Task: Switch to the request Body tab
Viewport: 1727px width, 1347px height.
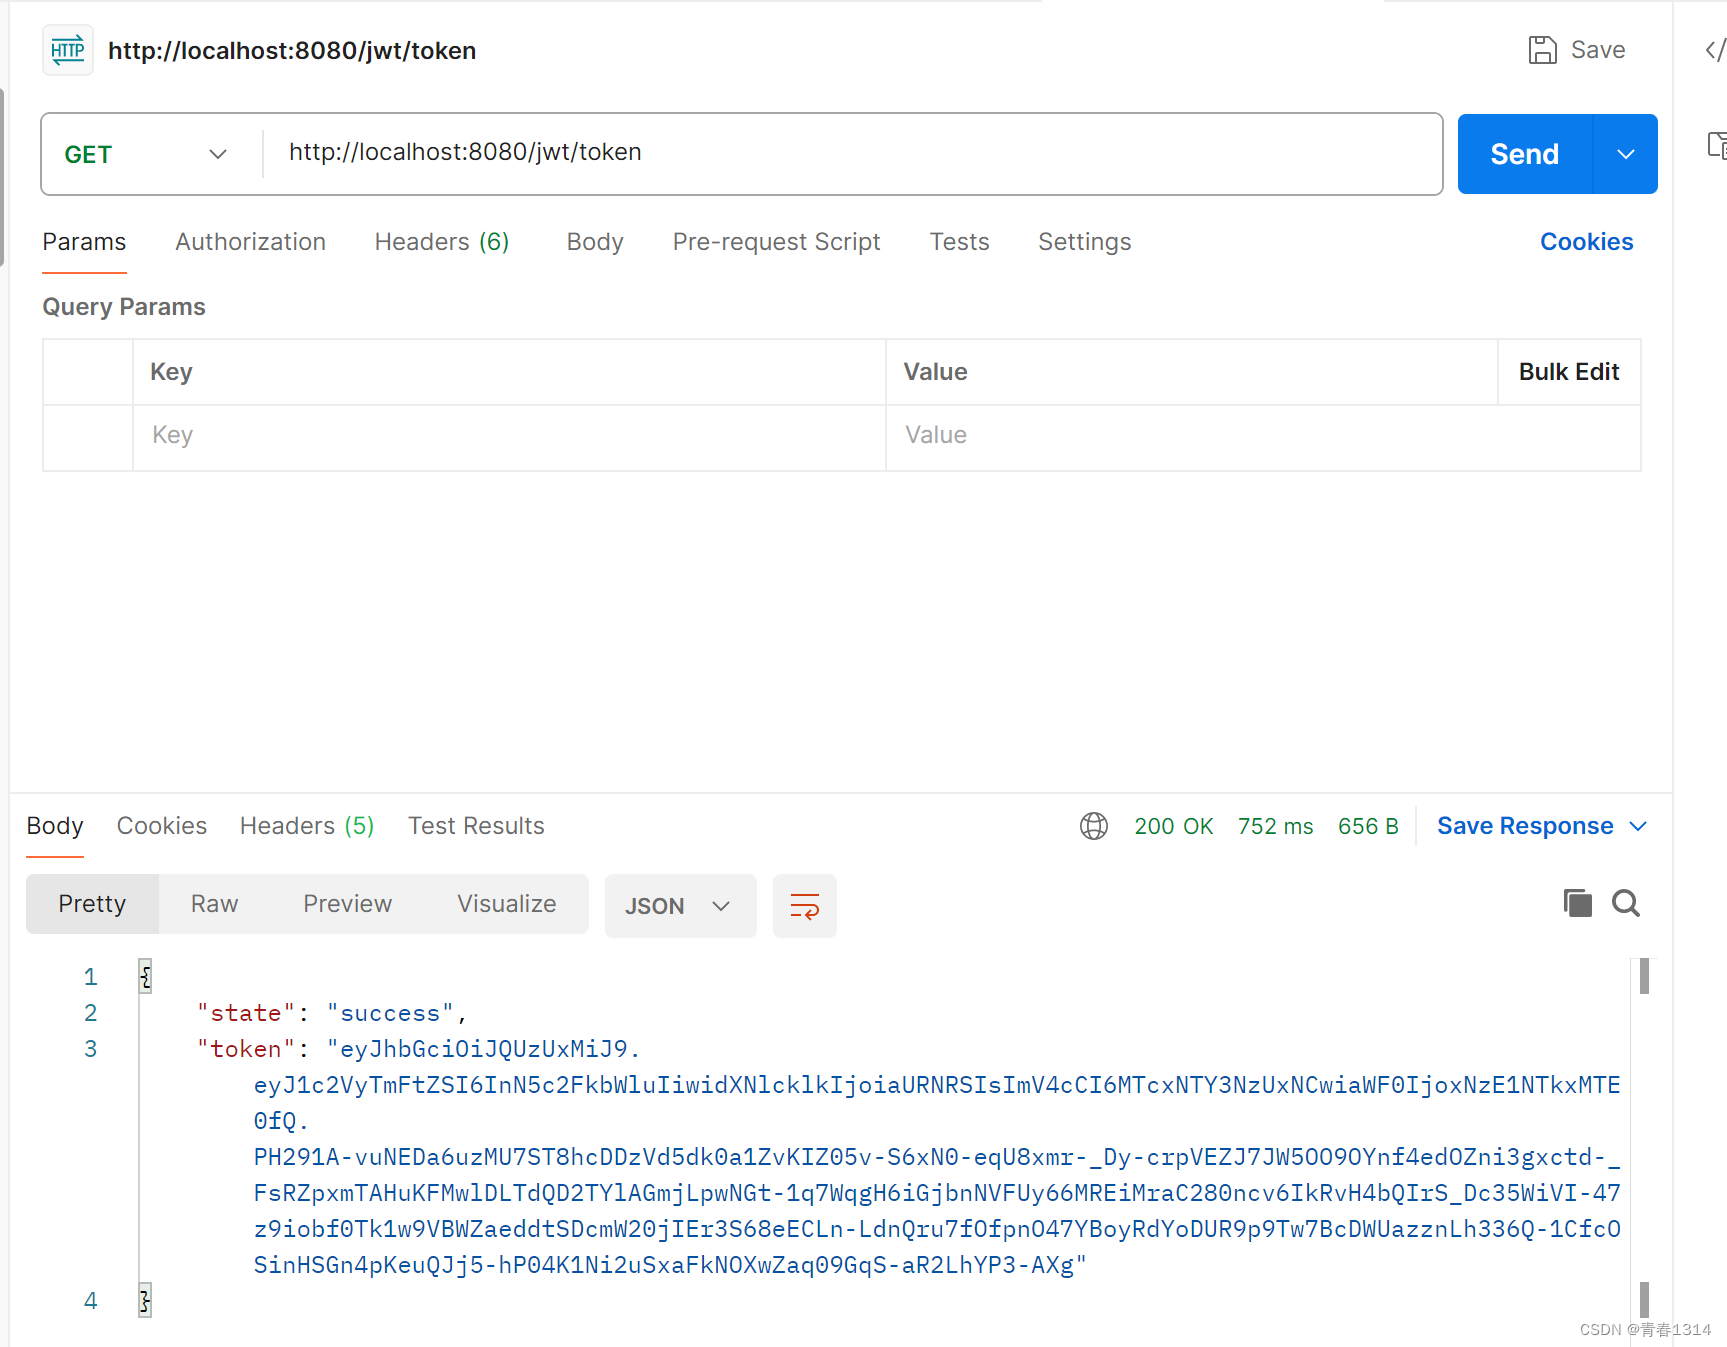Action: 595,242
